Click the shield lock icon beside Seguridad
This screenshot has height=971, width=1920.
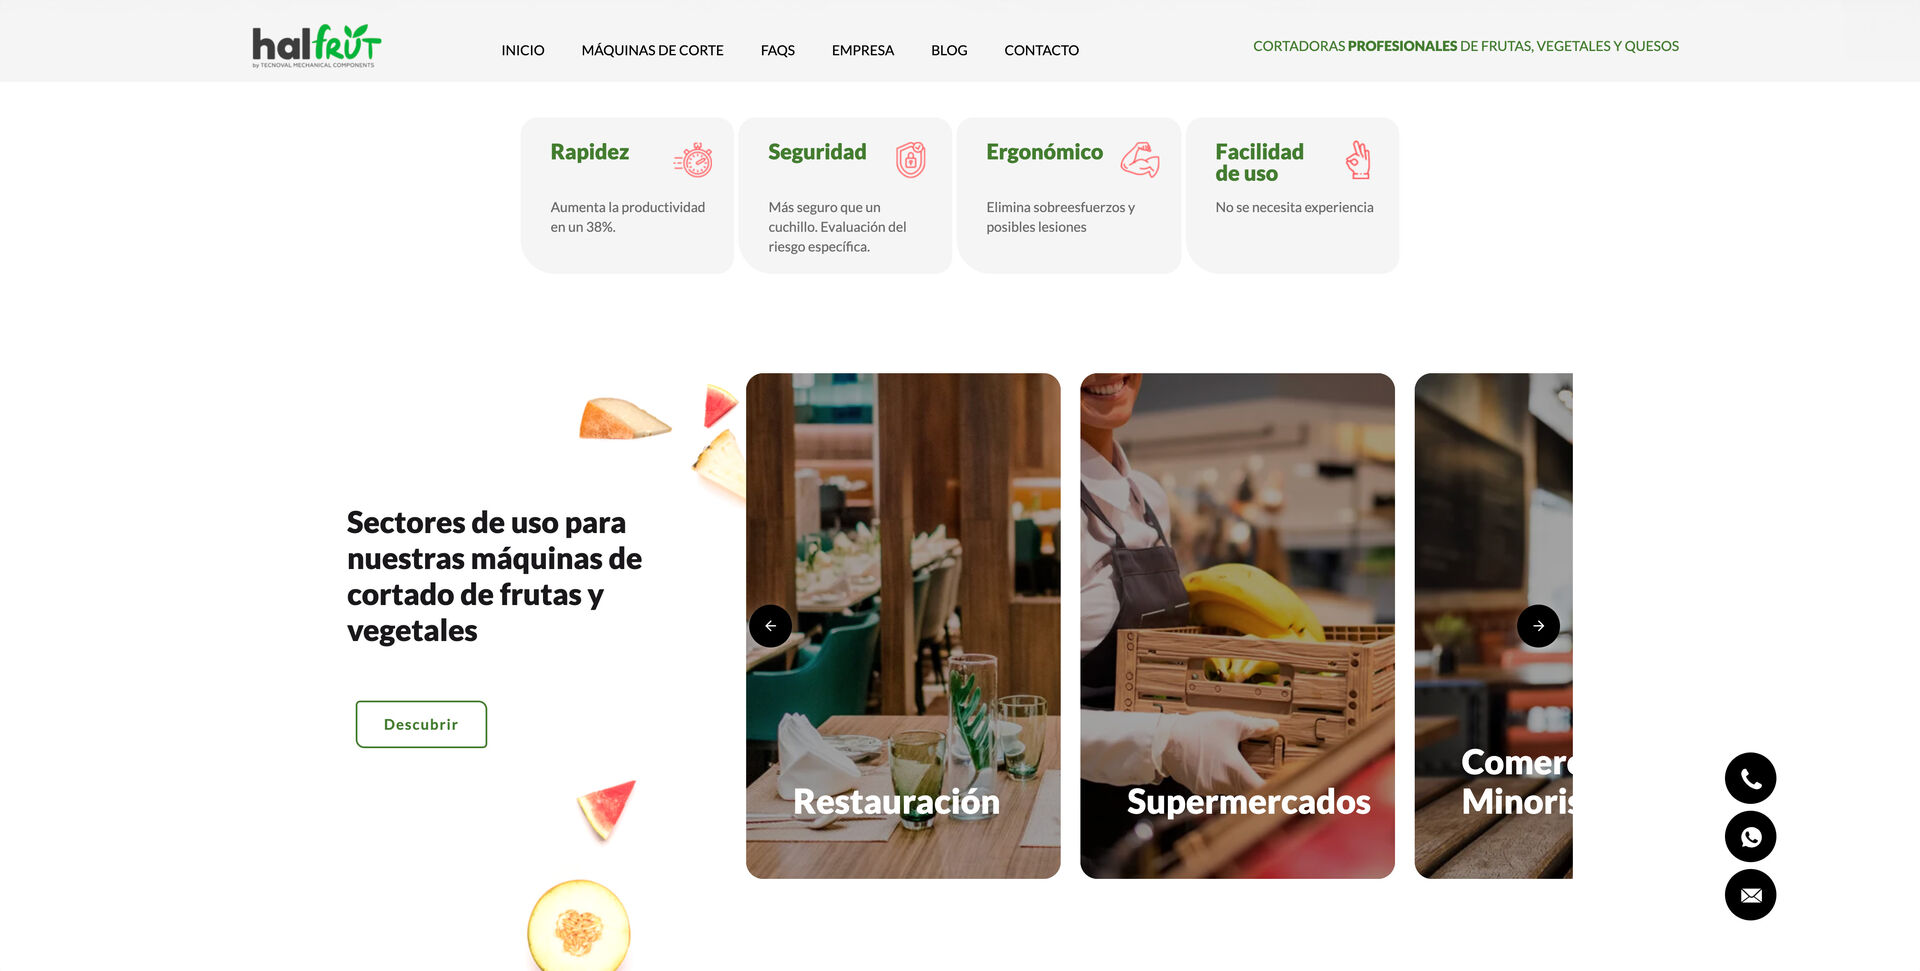(x=911, y=160)
